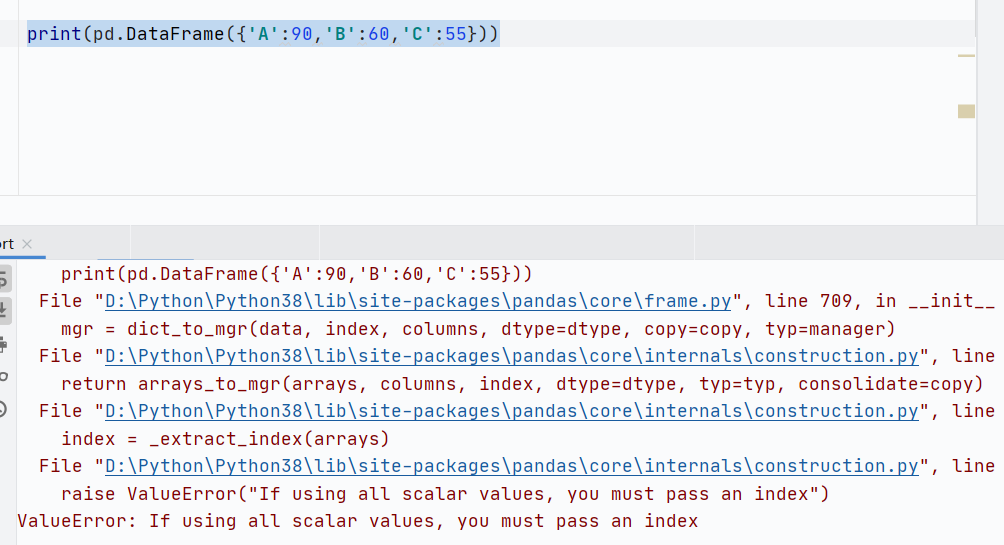Click the print line in console traceback

pos(297,274)
